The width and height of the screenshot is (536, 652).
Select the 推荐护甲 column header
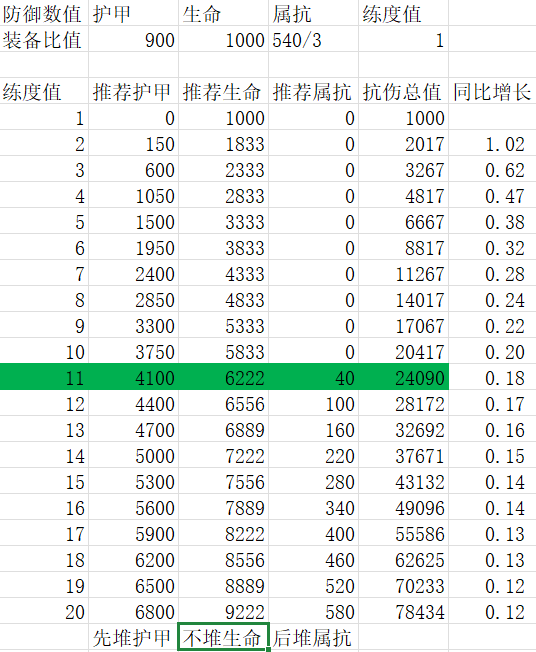133,91
